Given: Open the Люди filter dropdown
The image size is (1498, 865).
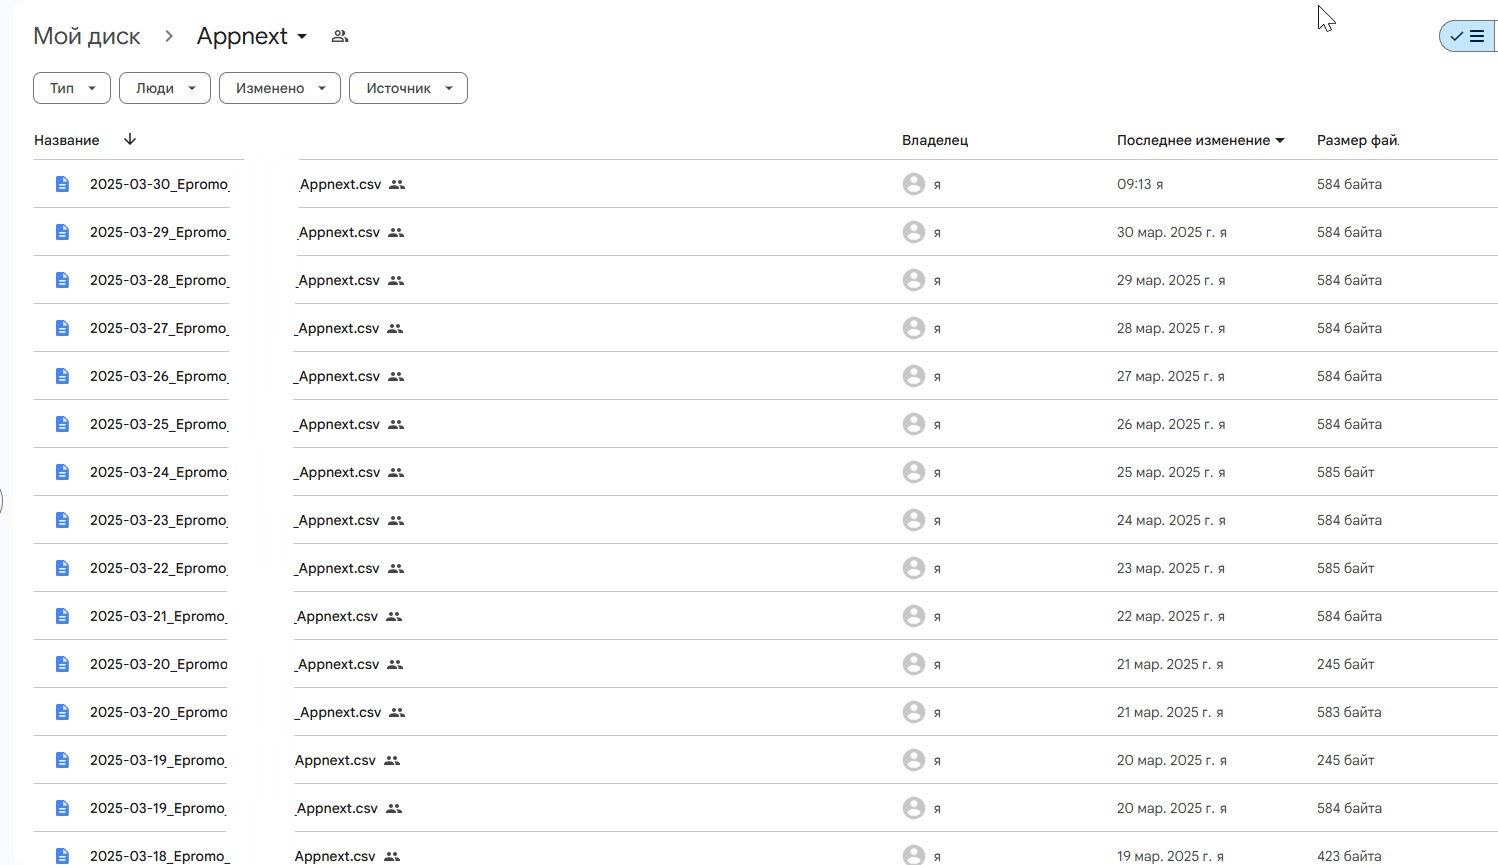Looking at the screenshot, I should click(165, 88).
